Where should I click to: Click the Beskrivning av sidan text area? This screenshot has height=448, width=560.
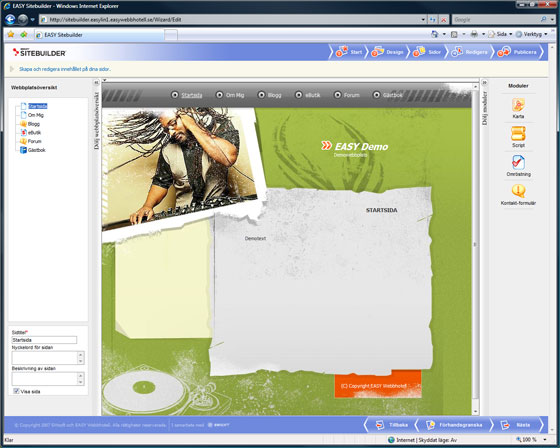click(44, 379)
